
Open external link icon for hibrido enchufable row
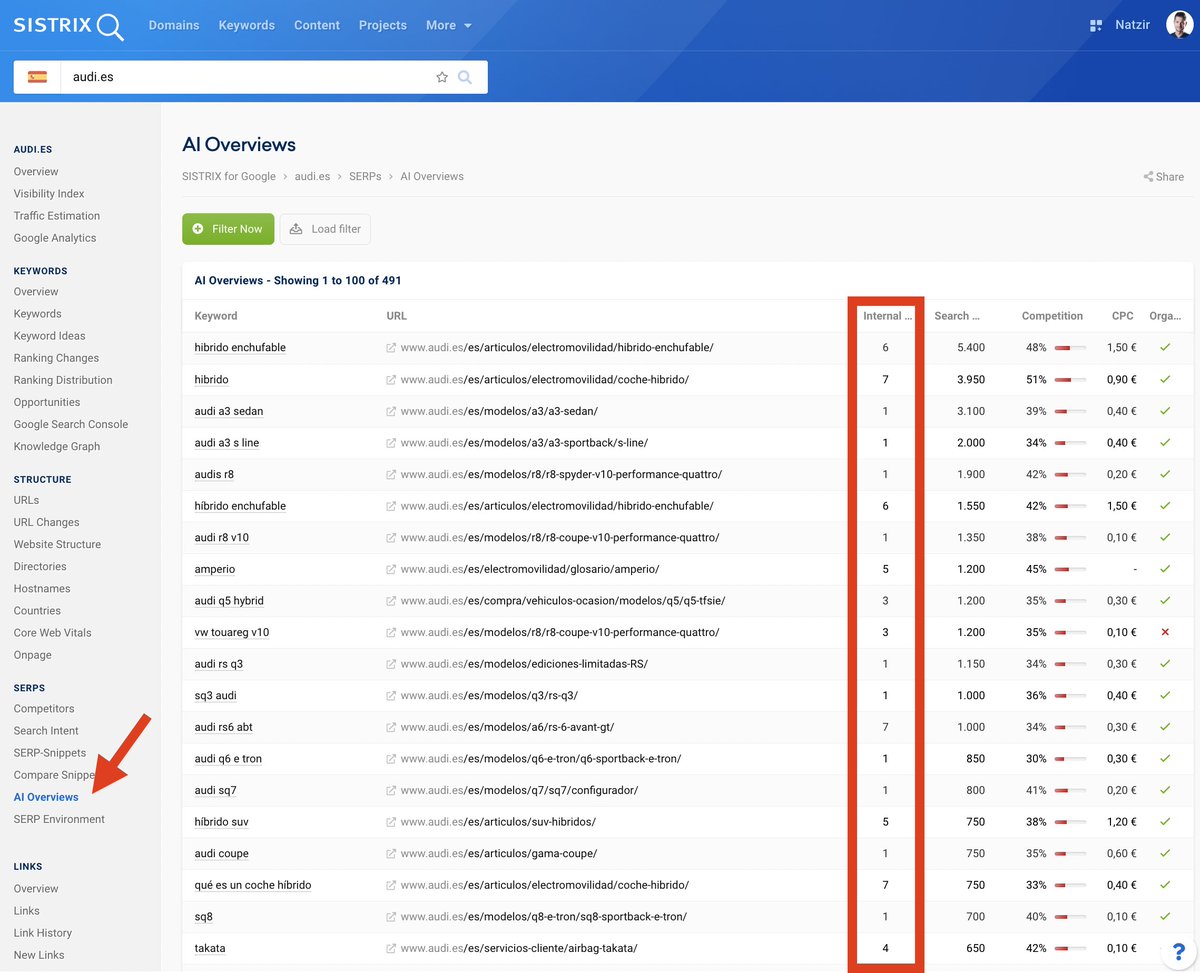(x=391, y=348)
